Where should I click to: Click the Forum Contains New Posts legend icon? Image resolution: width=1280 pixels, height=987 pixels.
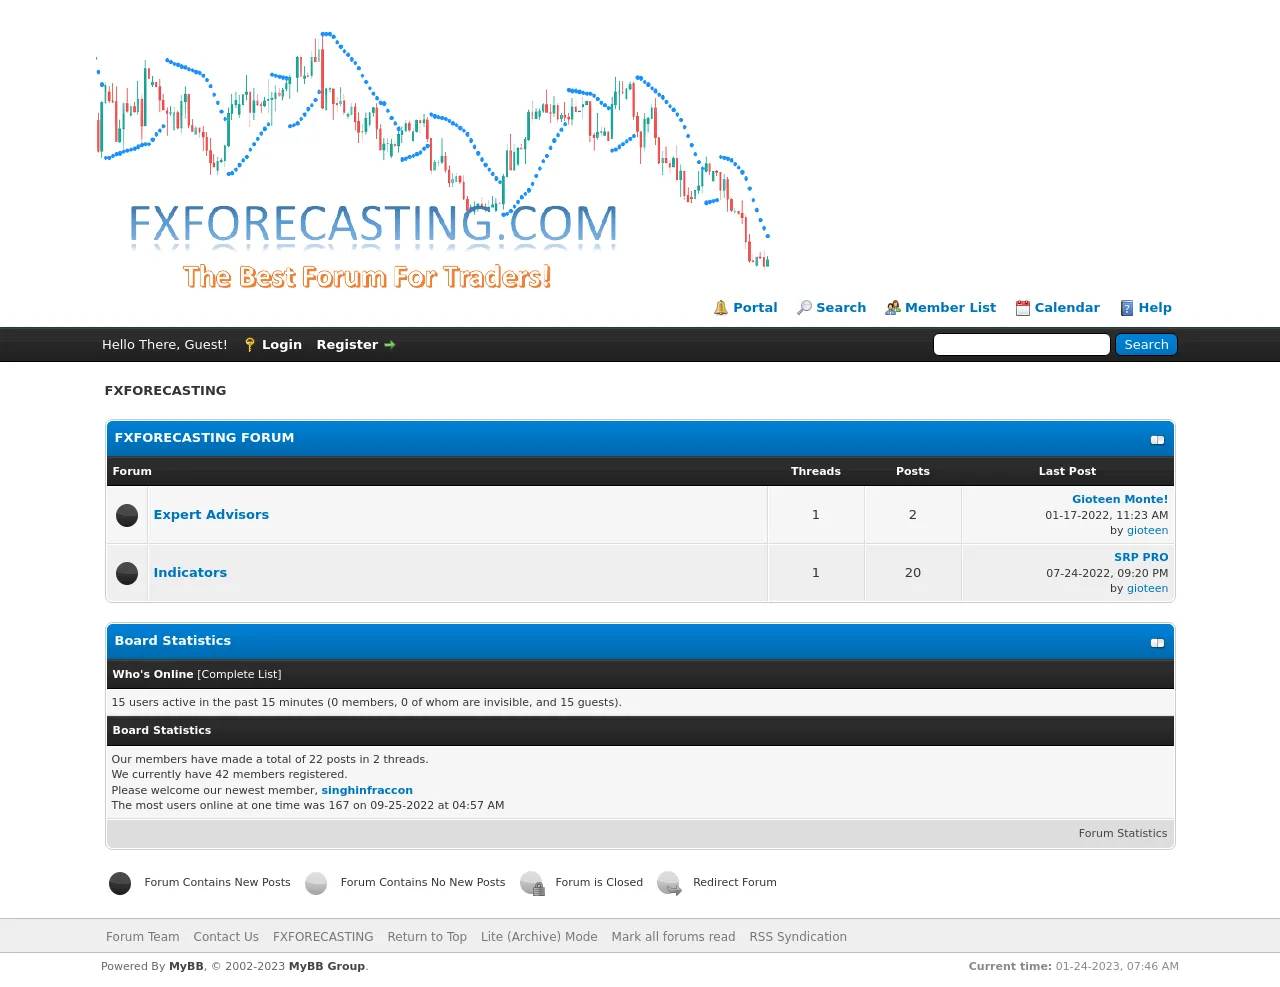pos(120,883)
